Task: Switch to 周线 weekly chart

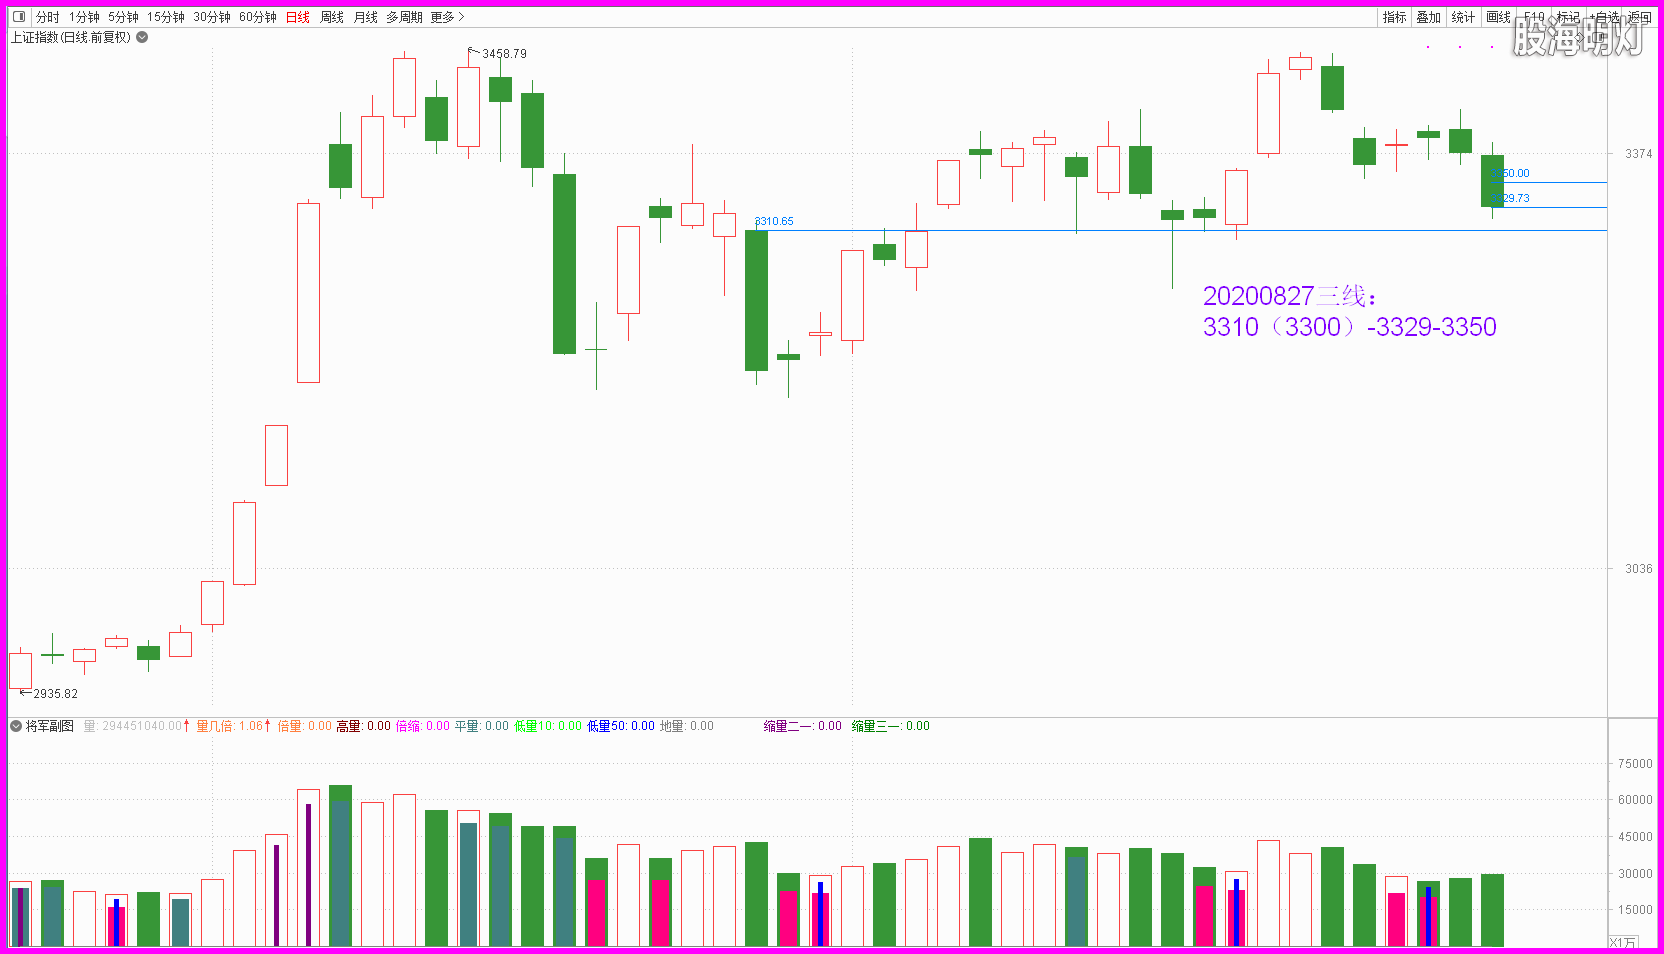Action: [x=332, y=17]
